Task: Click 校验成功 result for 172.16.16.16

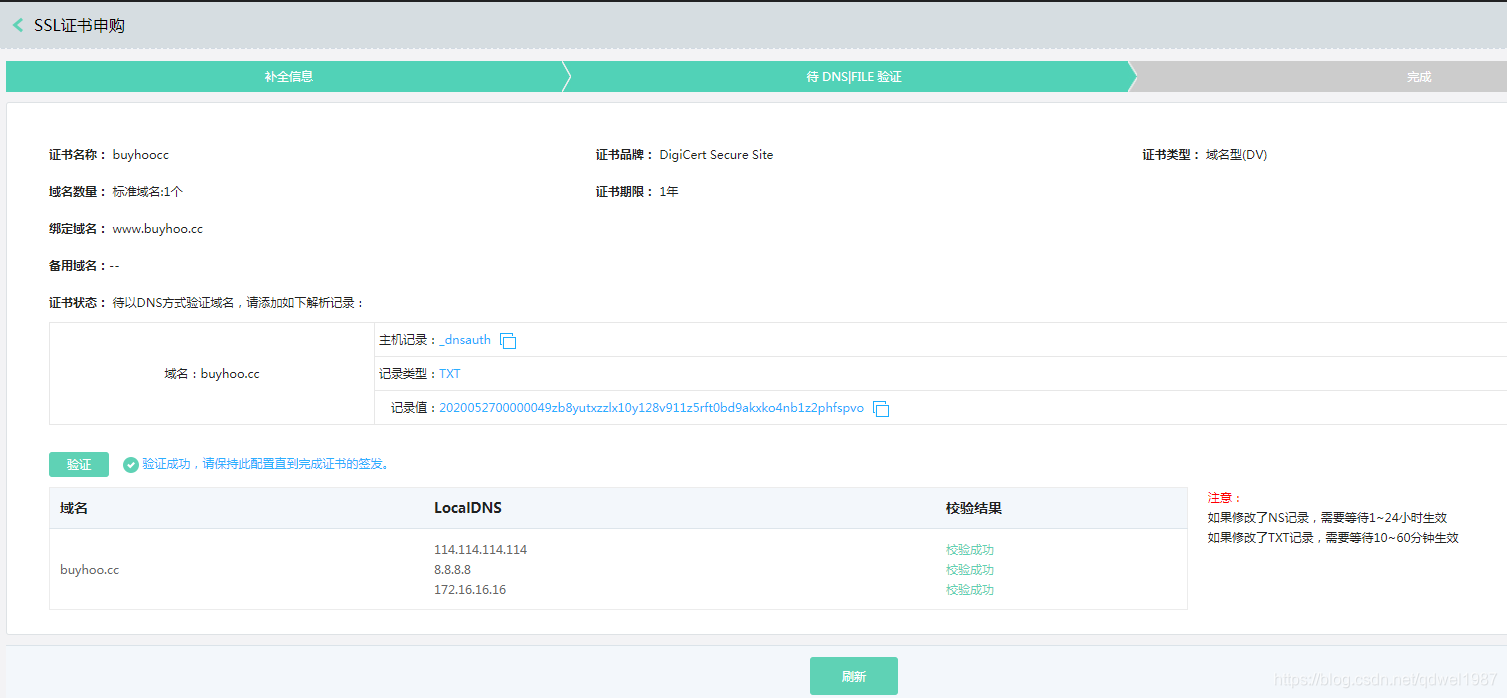Action: [970, 590]
